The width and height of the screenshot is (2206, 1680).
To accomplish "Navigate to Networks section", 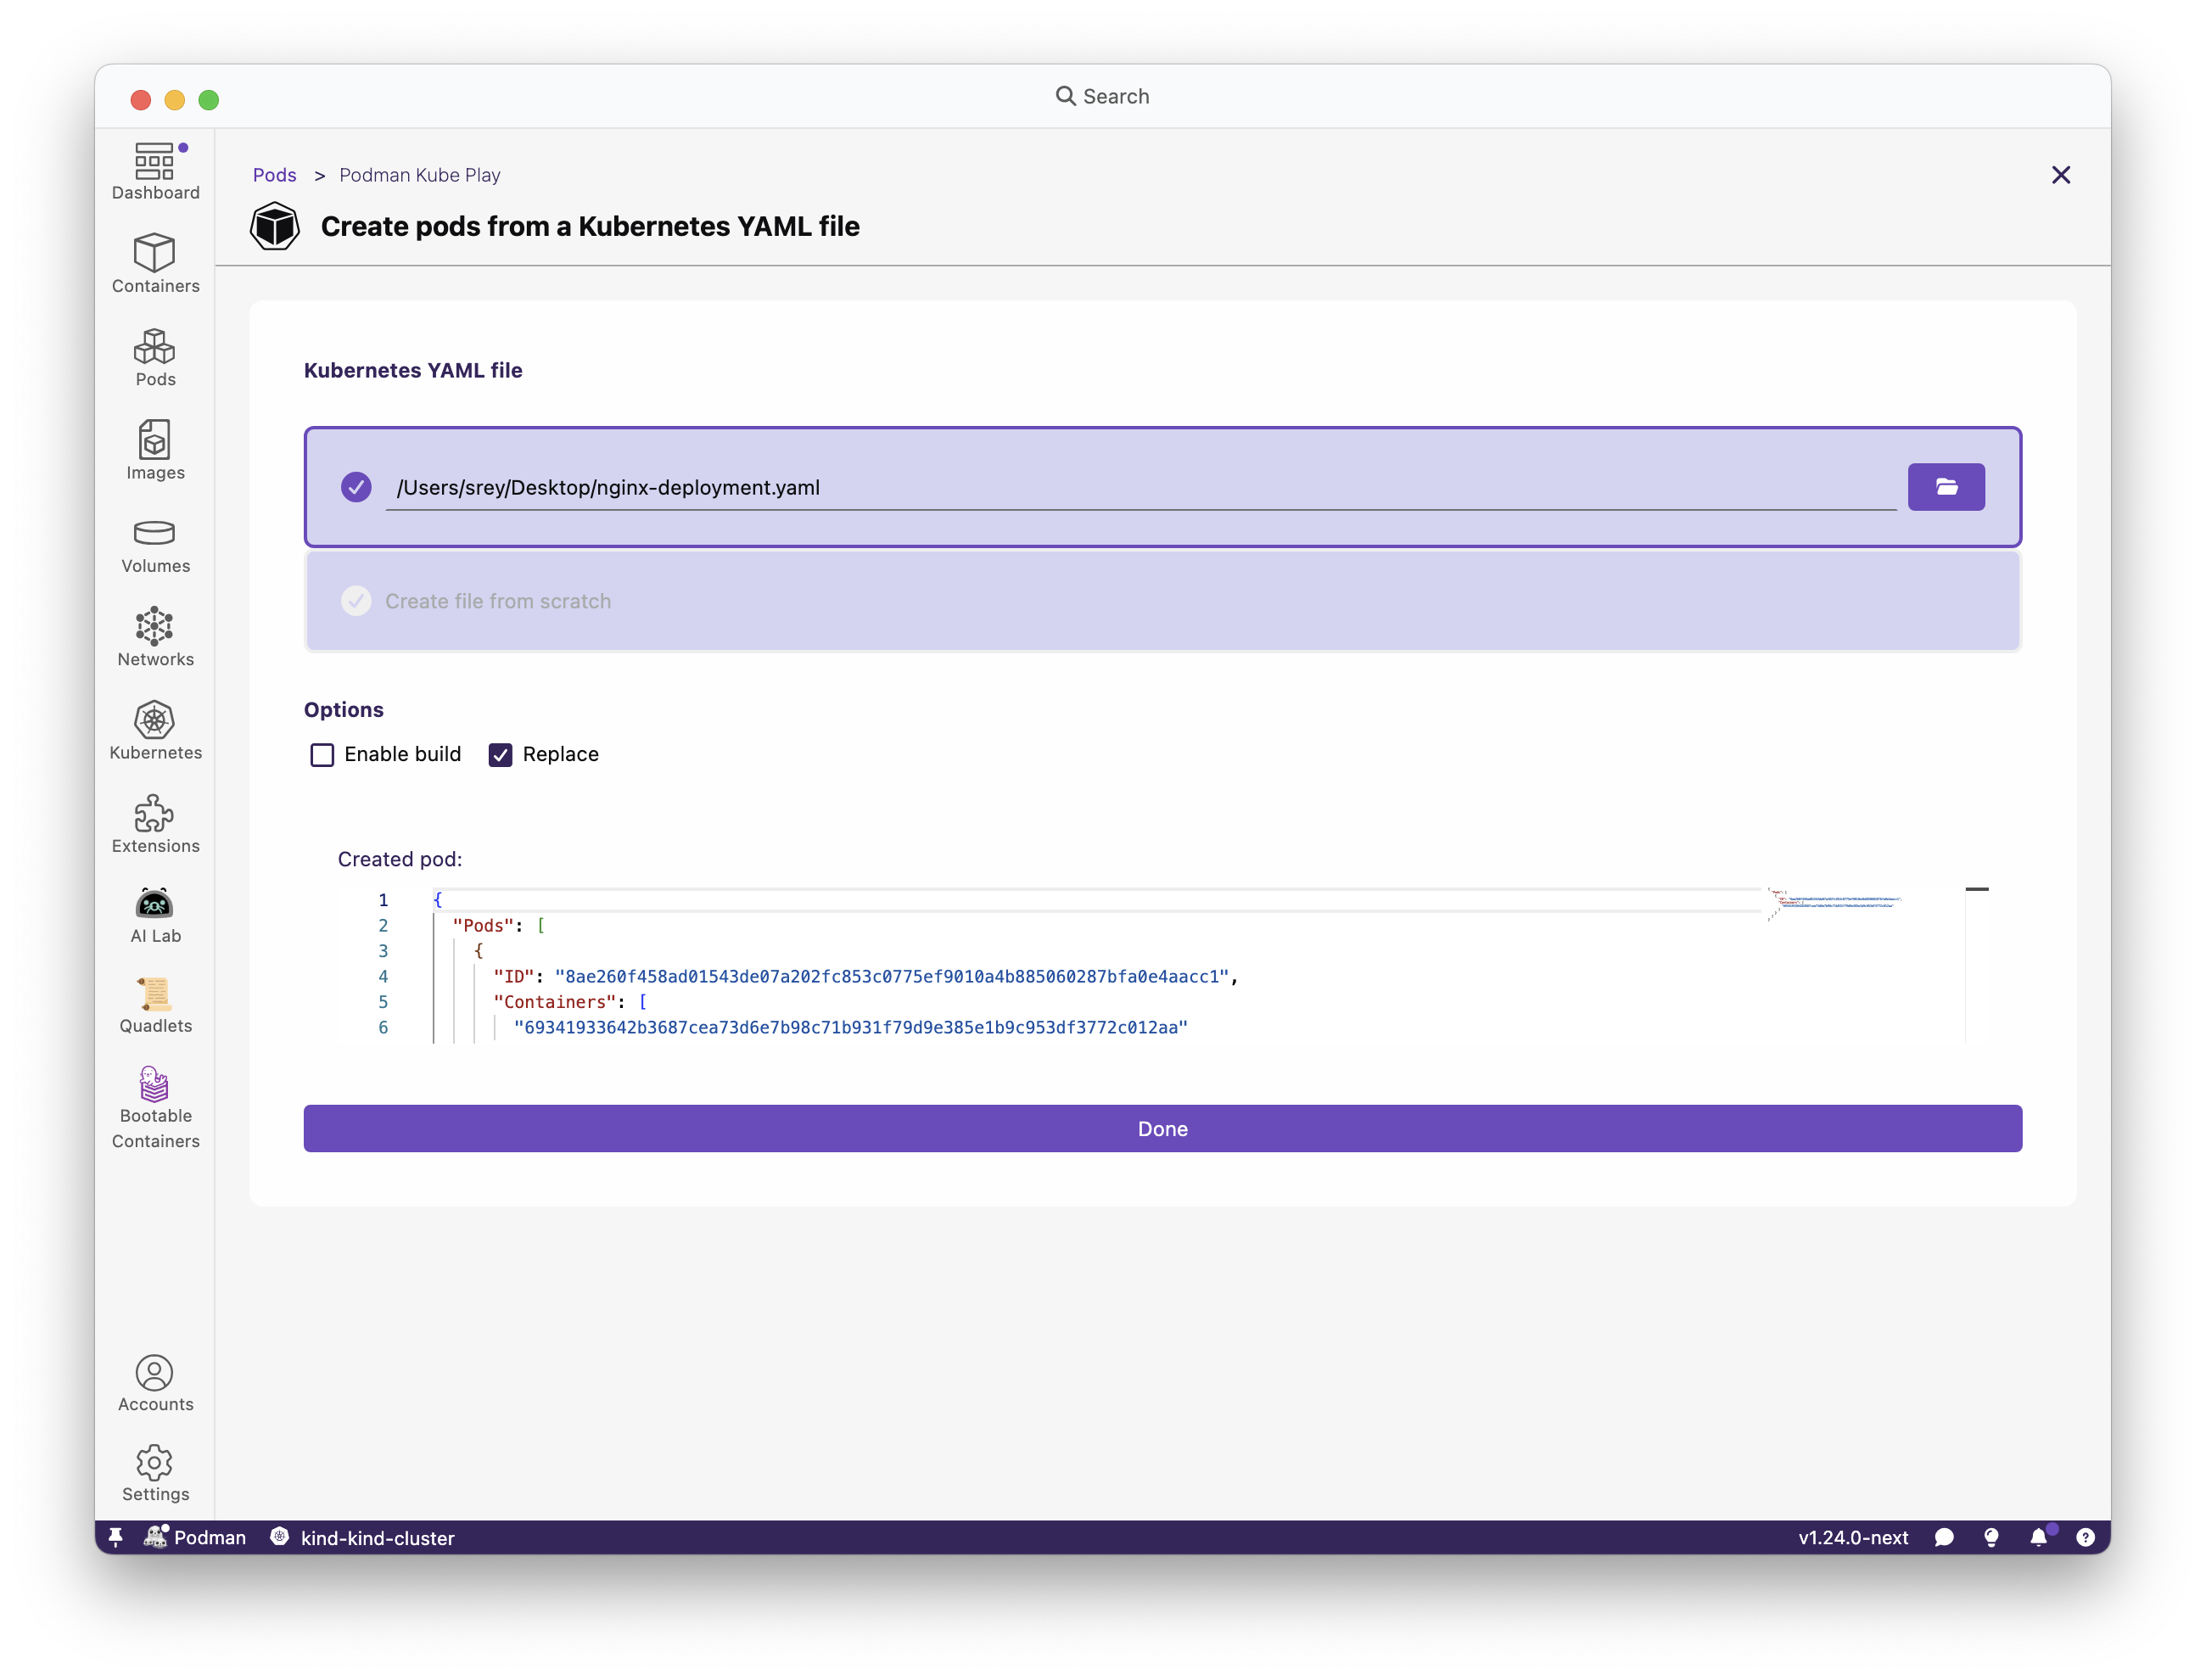I will (155, 638).
